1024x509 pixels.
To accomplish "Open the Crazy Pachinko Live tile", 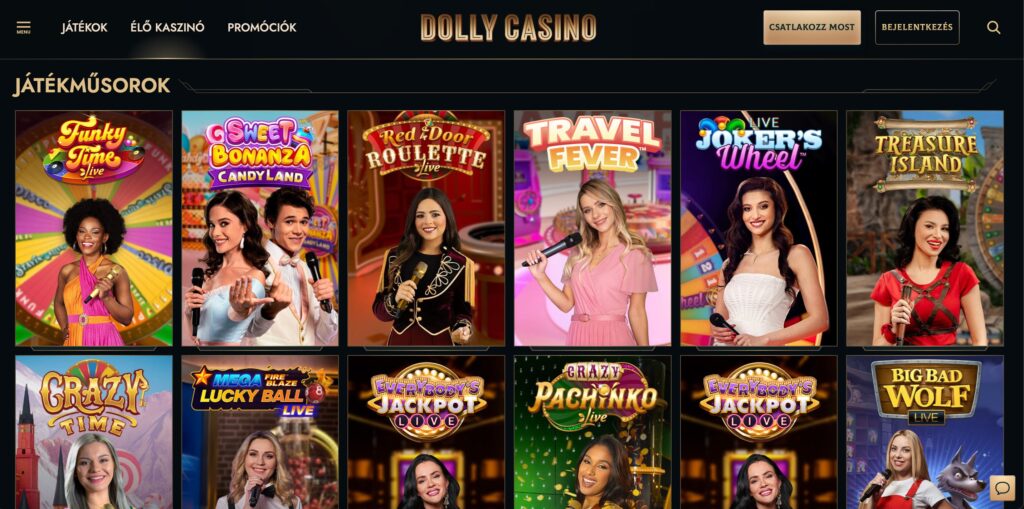I will tap(592, 432).
